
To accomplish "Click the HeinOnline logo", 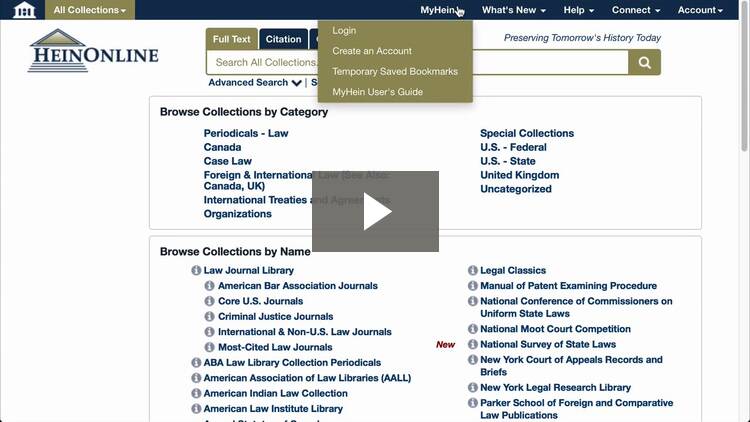I will coord(93,51).
